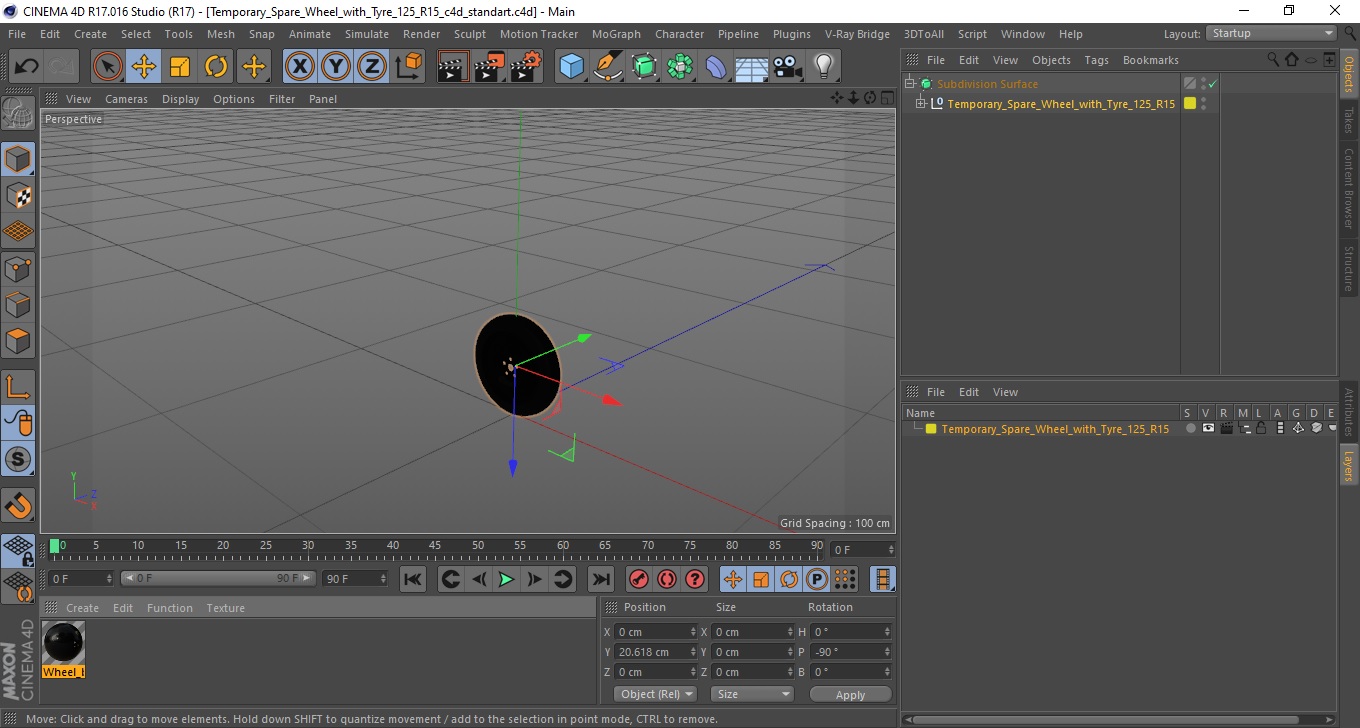Open the Takes side tab
This screenshot has height=728, width=1360.
[1349, 120]
